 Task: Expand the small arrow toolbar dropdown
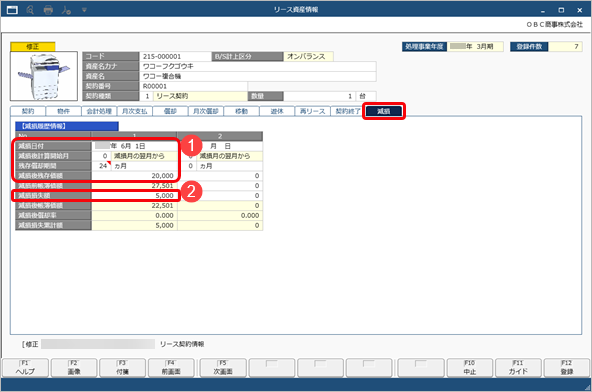[84, 10]
